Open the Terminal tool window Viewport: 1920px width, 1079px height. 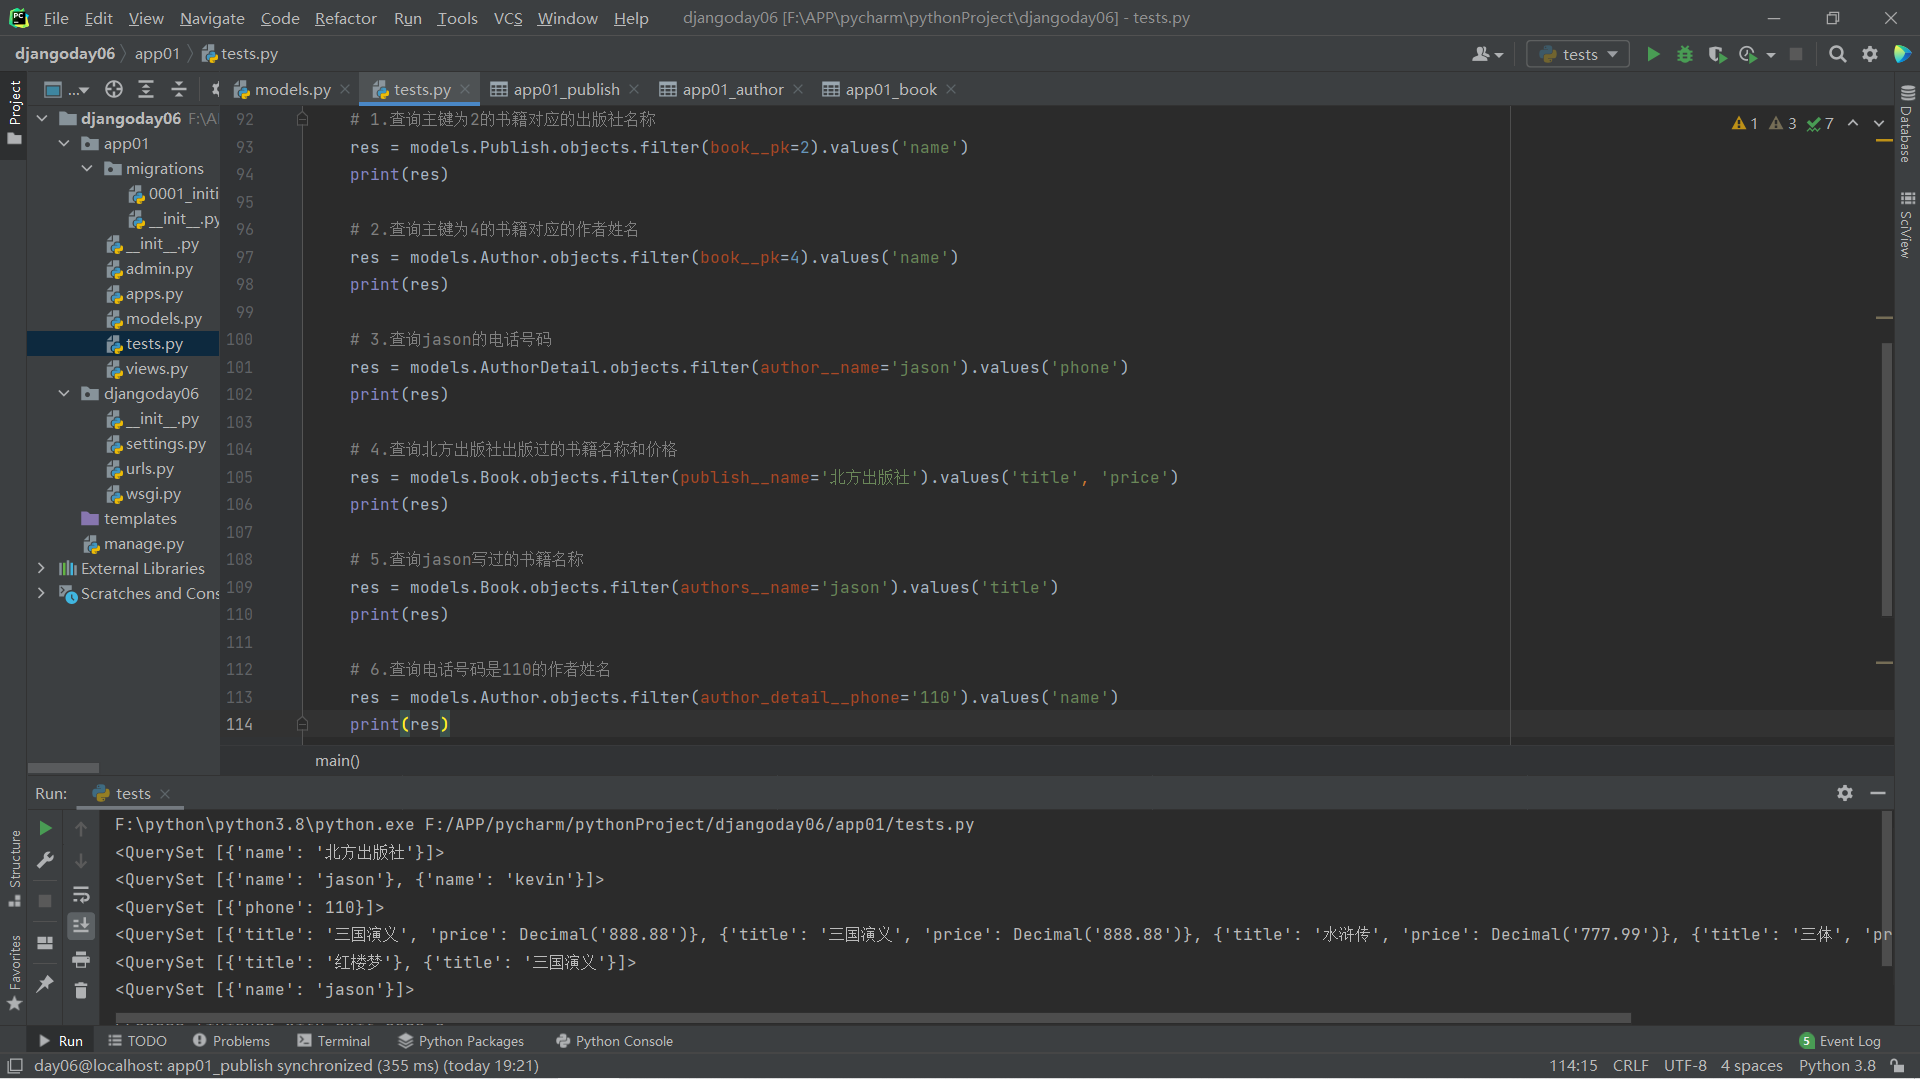pos(334,1041)
